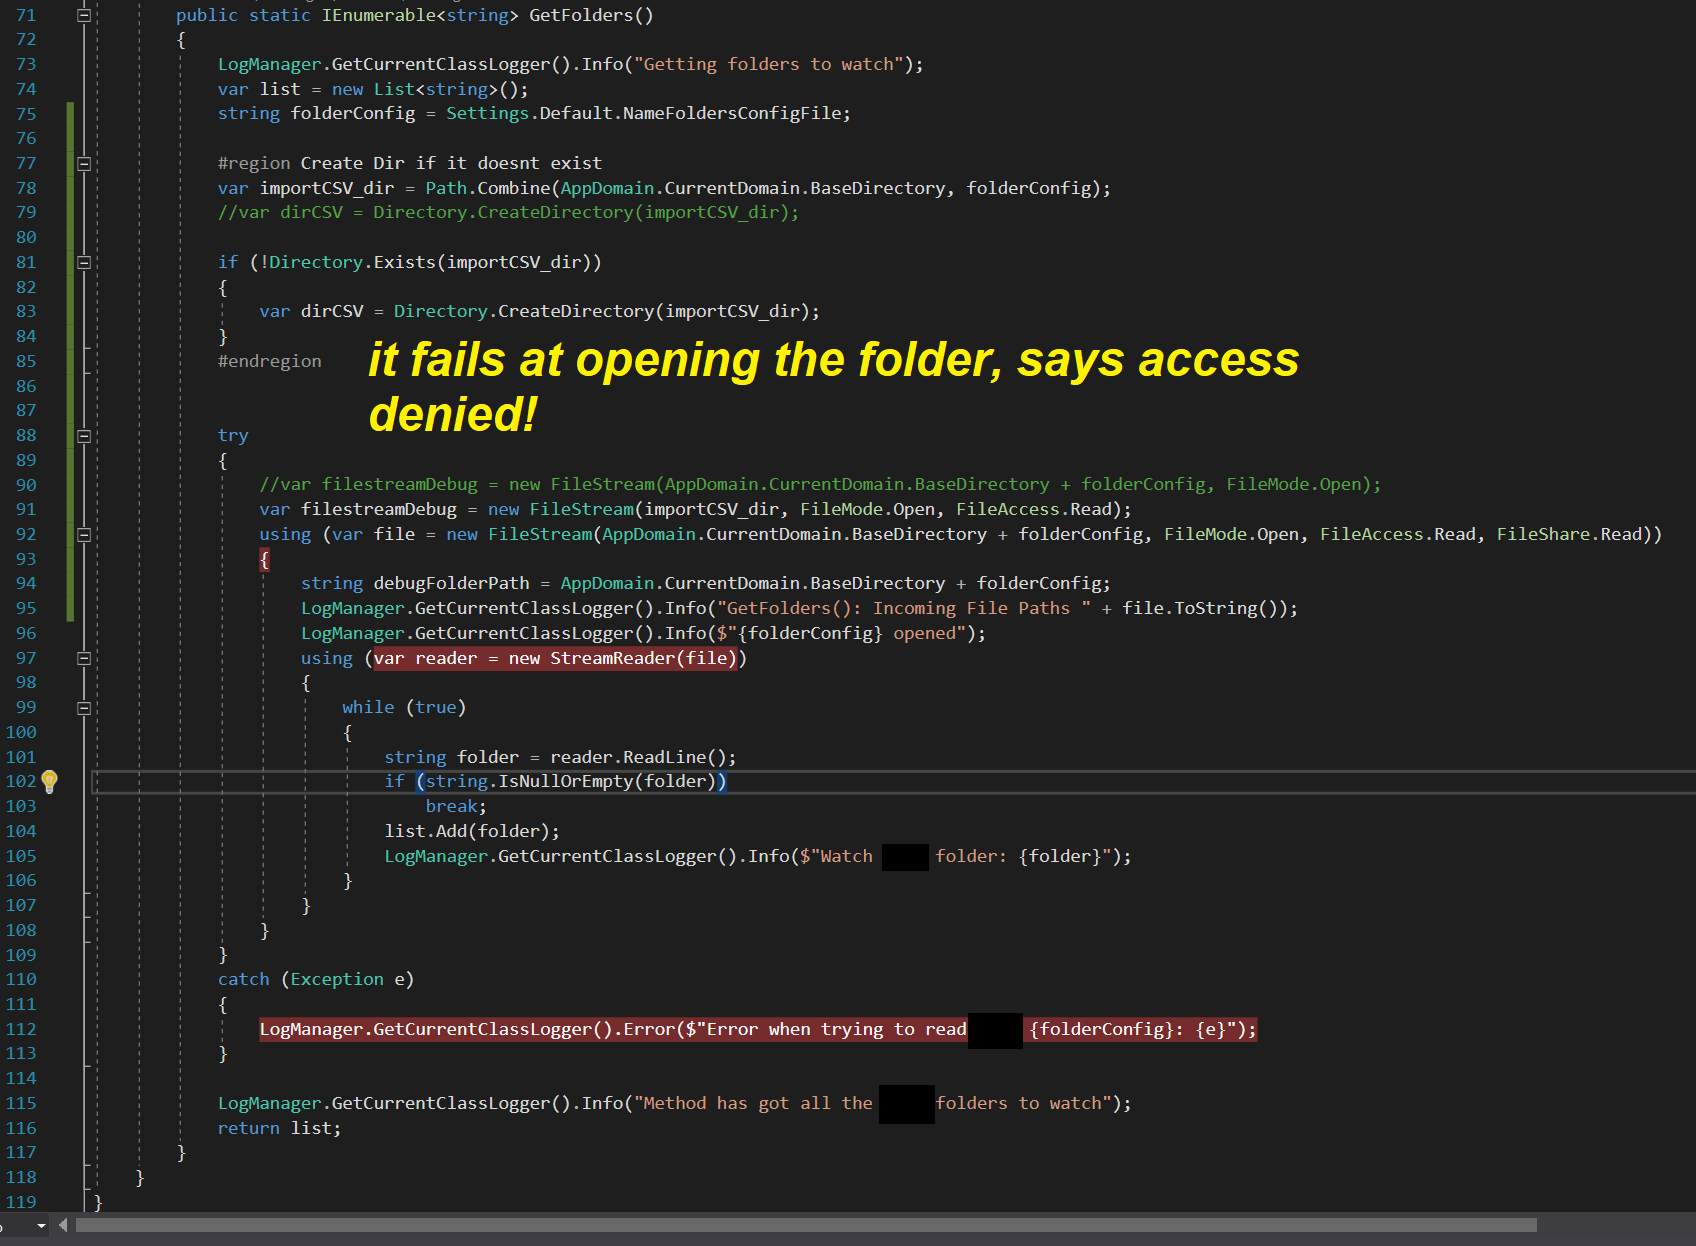1696x1246 pixels.
Task: Collapse the if Directory.Exists block on line 81
Action: 84,262
